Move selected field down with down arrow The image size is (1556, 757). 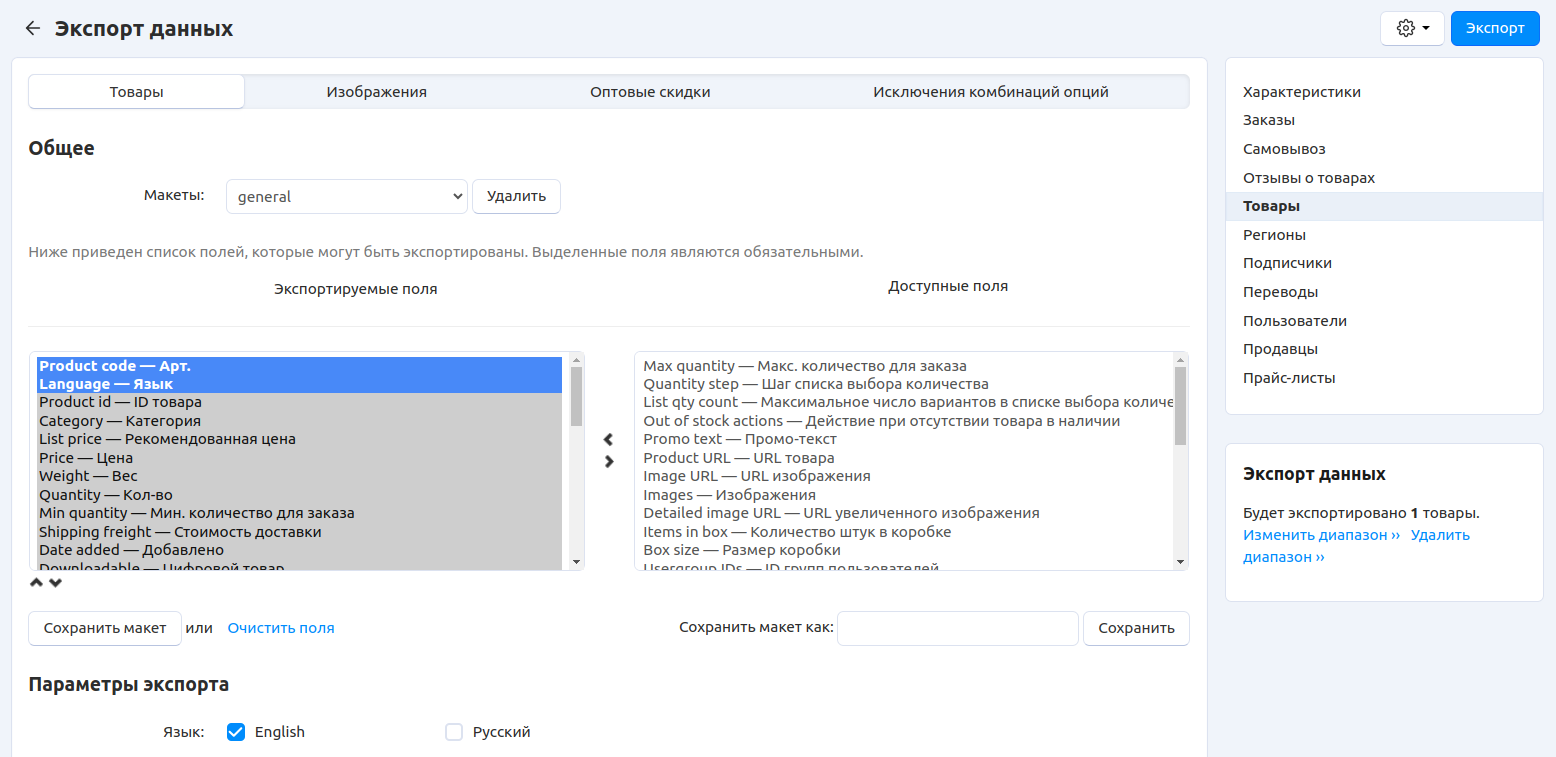pos(55,583)
